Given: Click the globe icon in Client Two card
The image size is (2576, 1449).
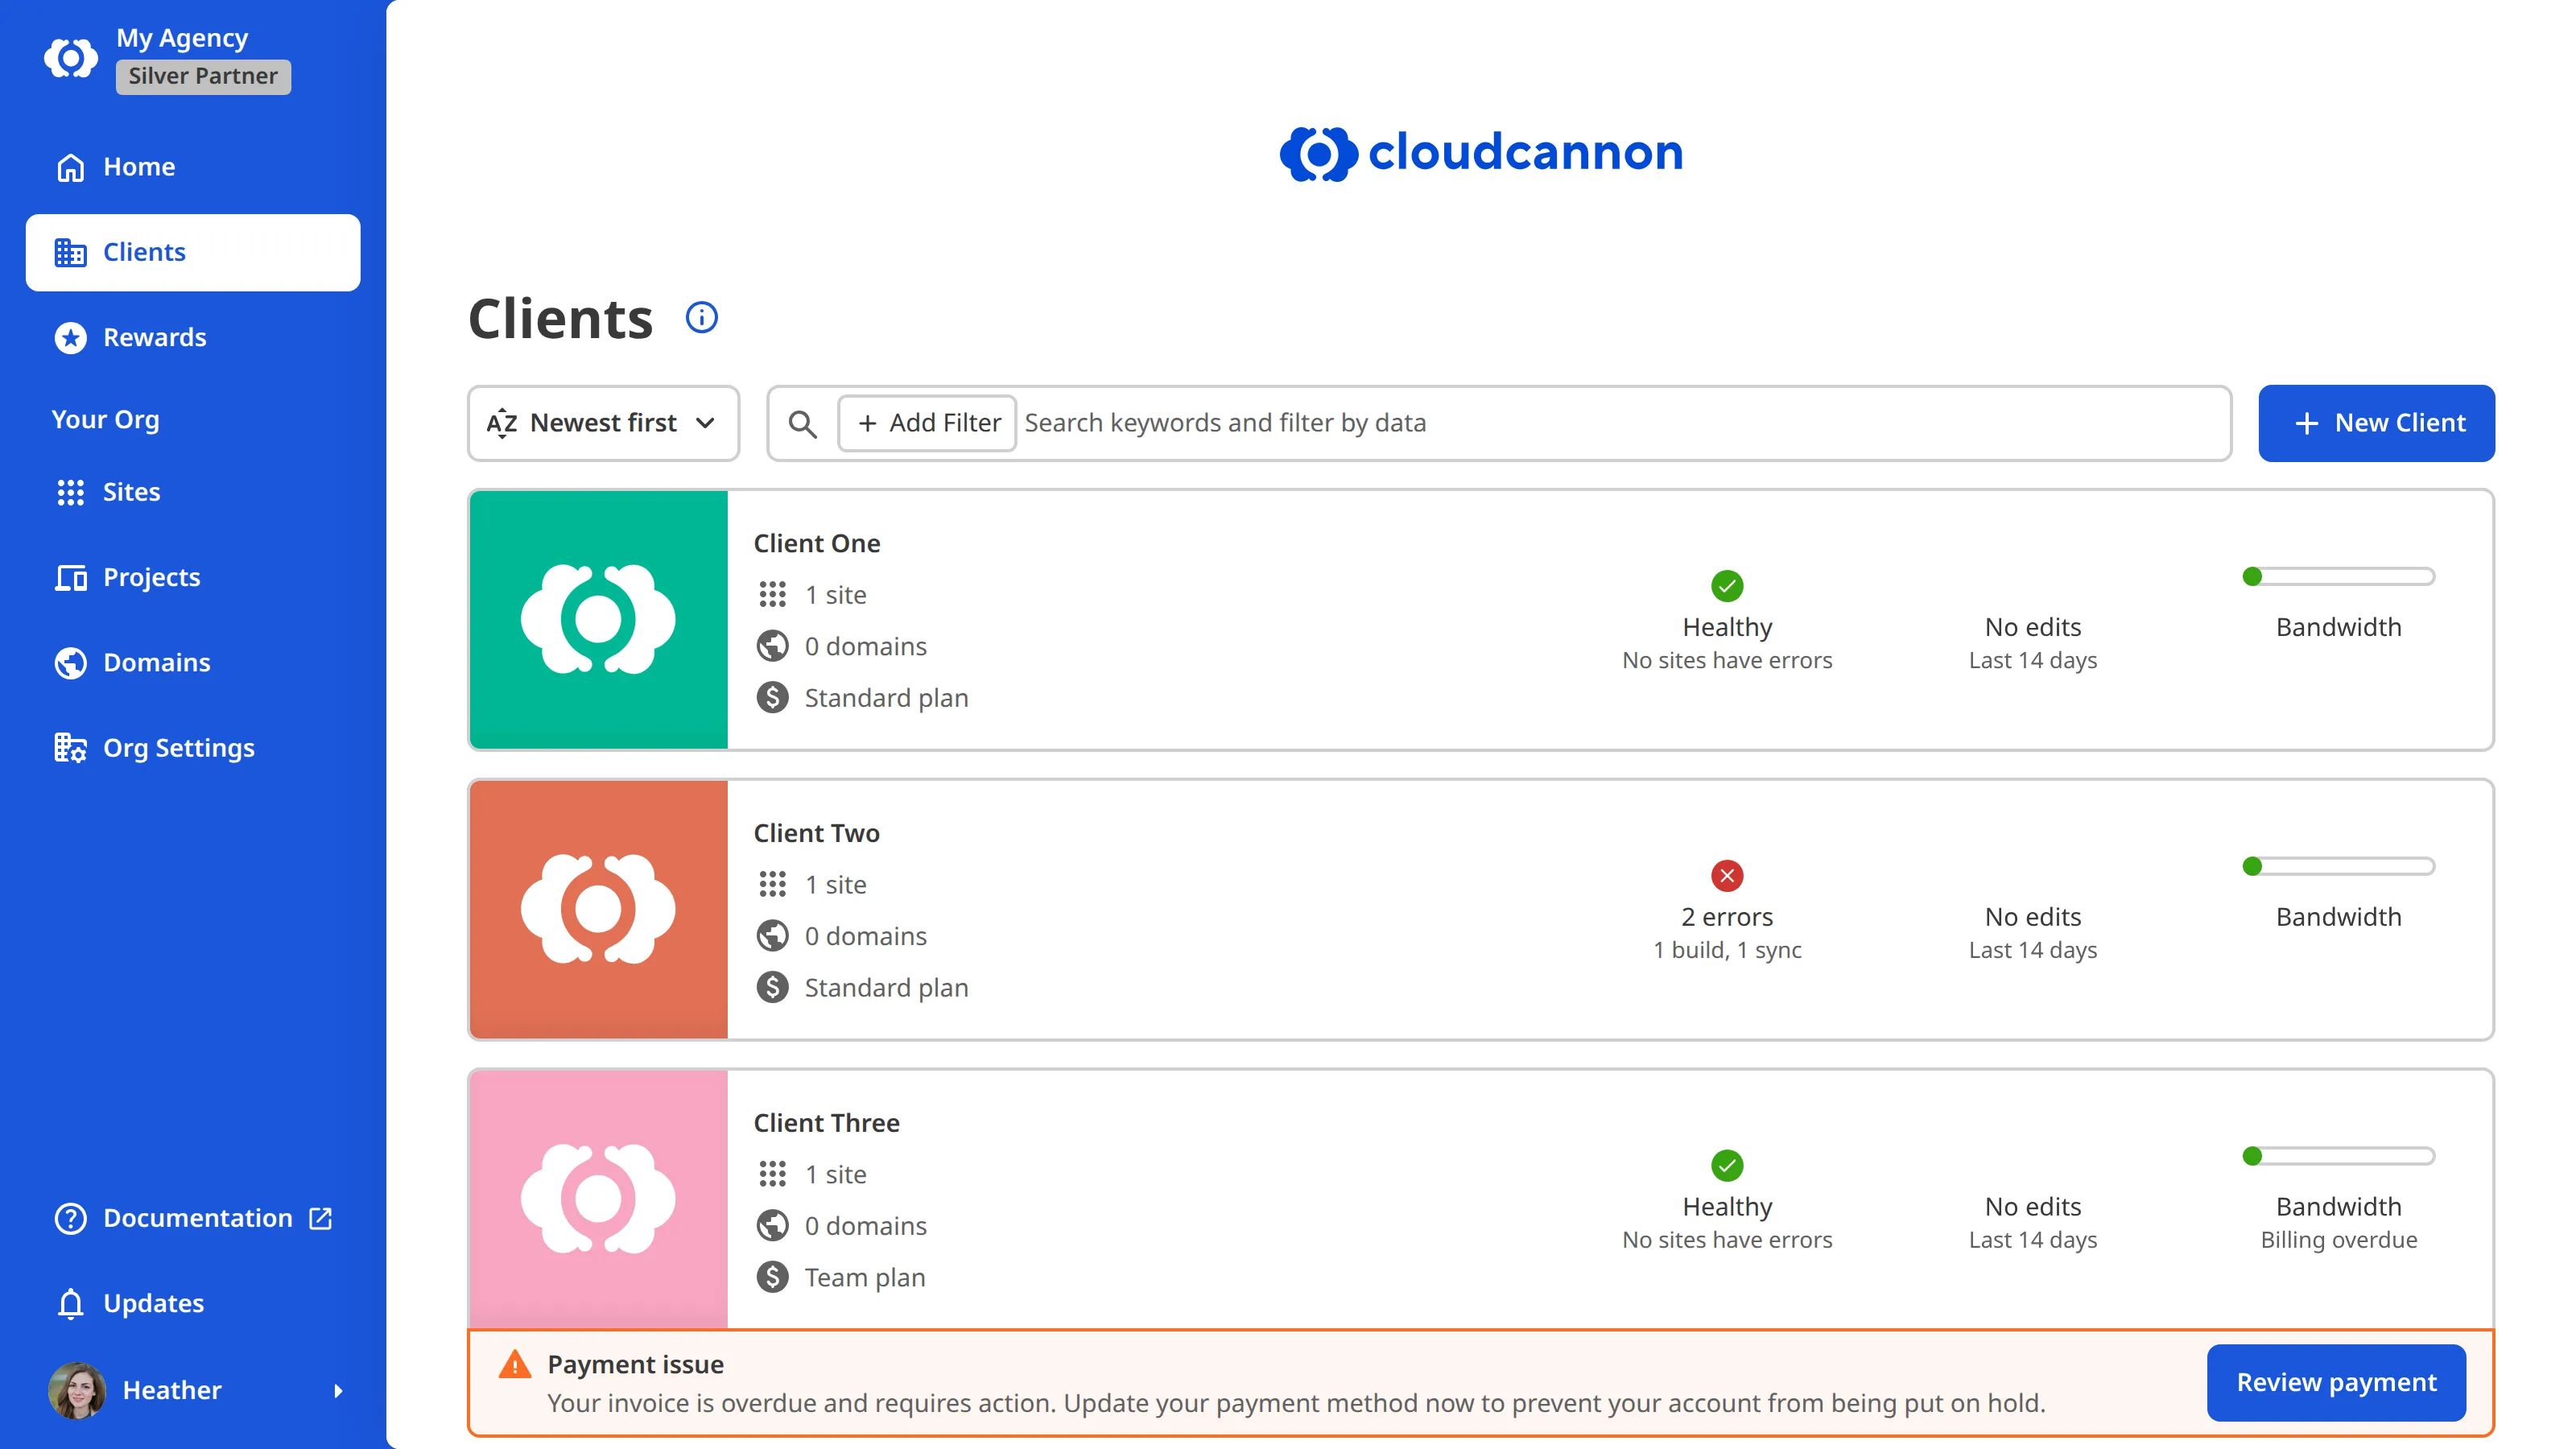Looking at the screenshot, I should pos(772,936).
